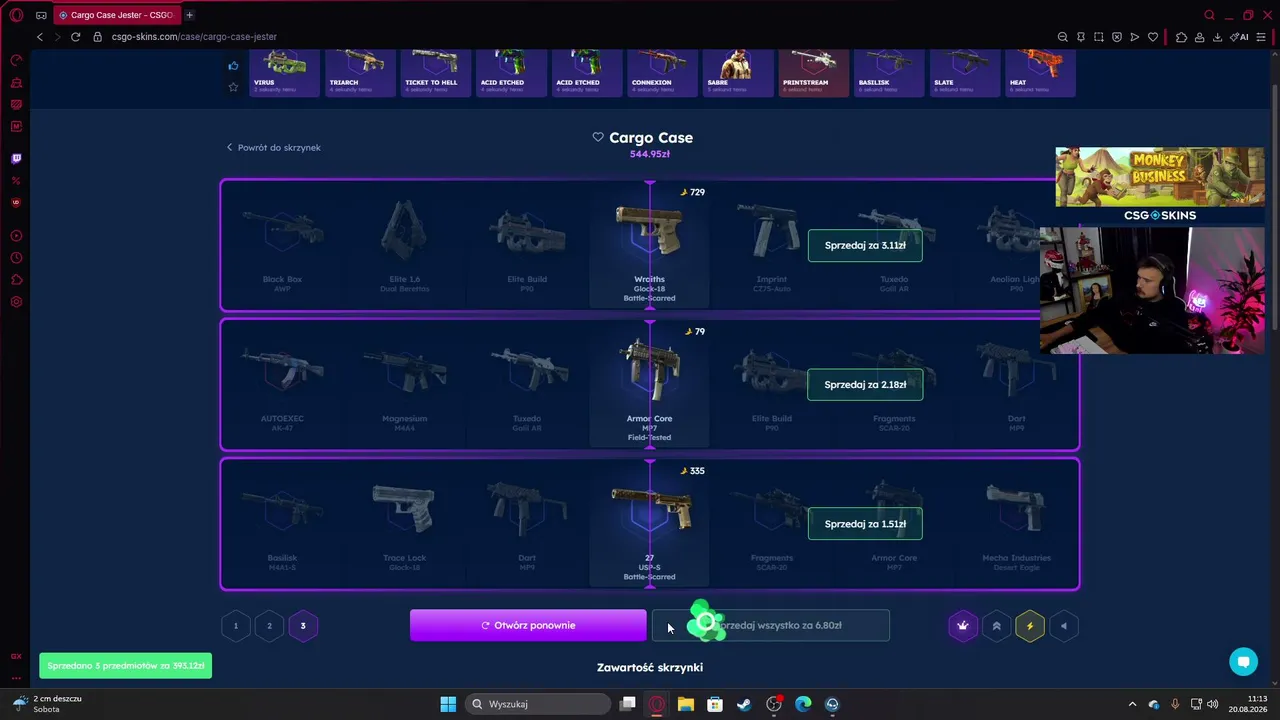Click the pin icon in the browser toolbar
This screenshot has height=720, width=1280.
1081,37
